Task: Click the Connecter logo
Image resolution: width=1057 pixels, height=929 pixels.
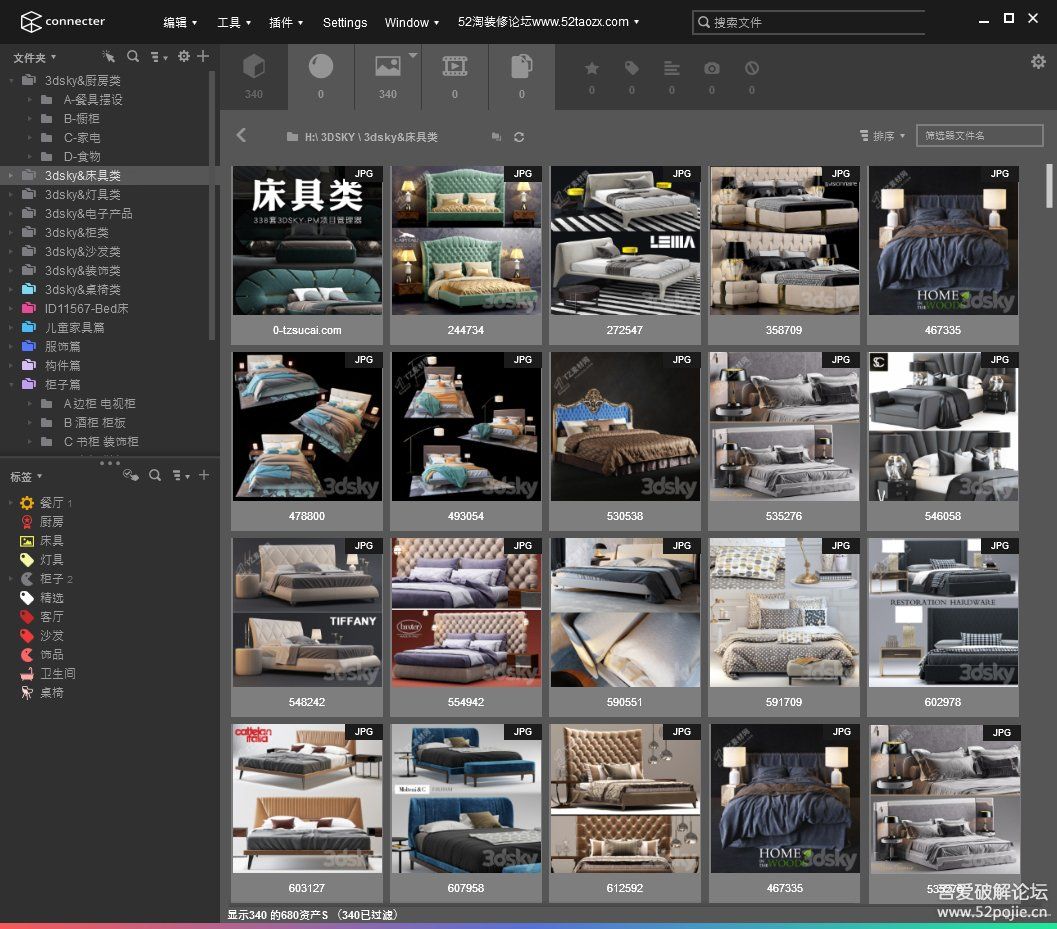Action: [x=63, y=22]
